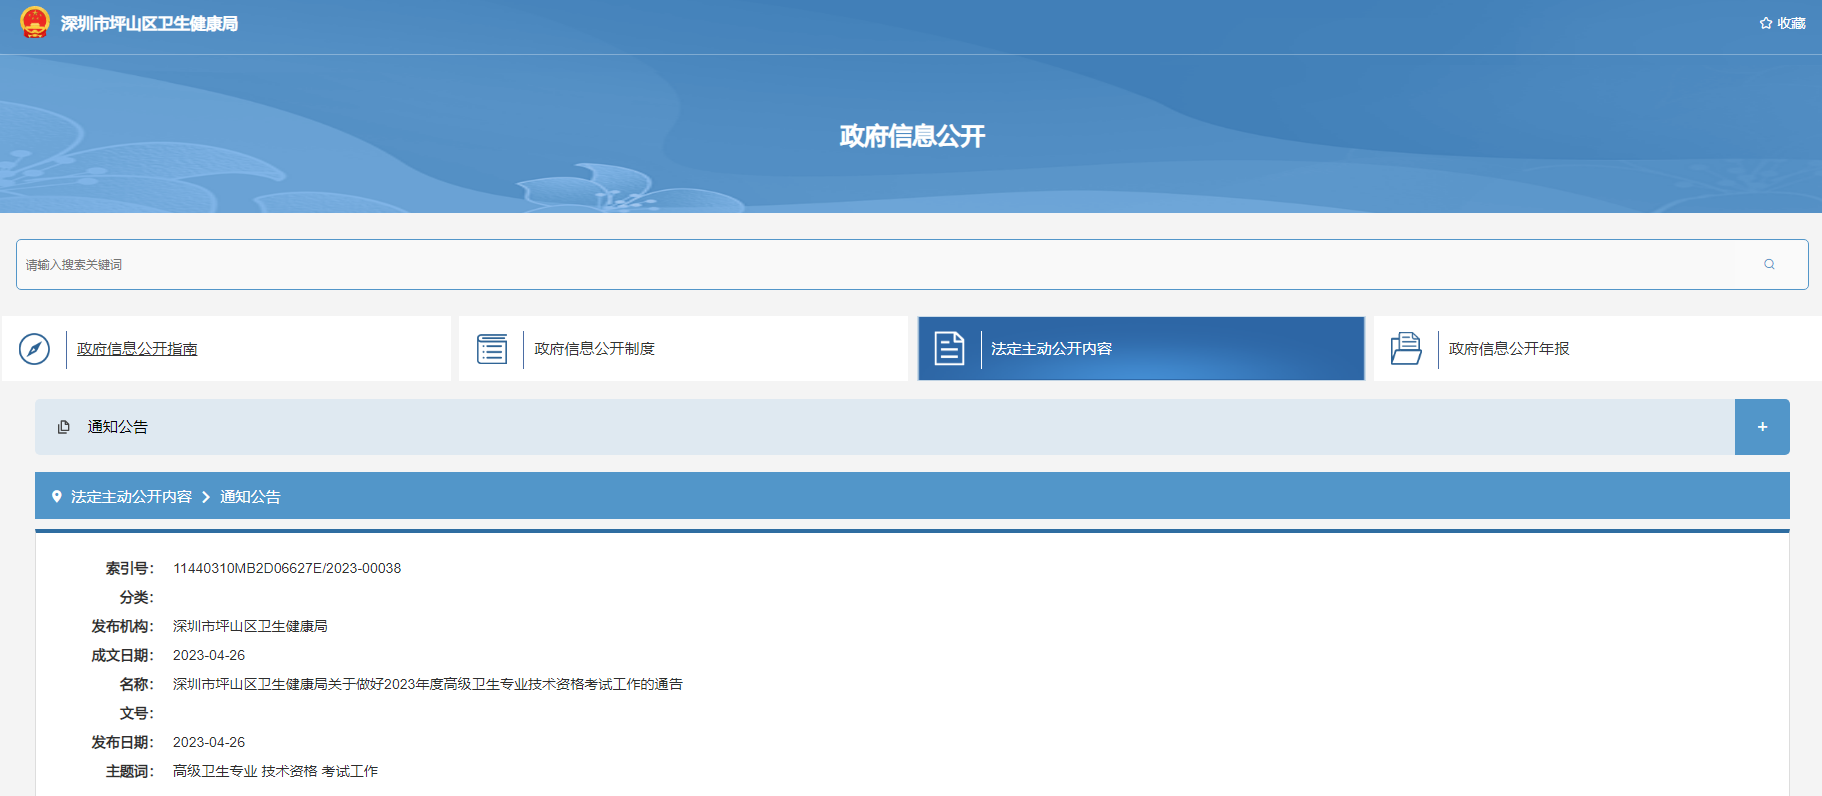The height and width of the screenshot is (796, 1822).
Task: Click the 分类 field label
Action: (136, 597)
